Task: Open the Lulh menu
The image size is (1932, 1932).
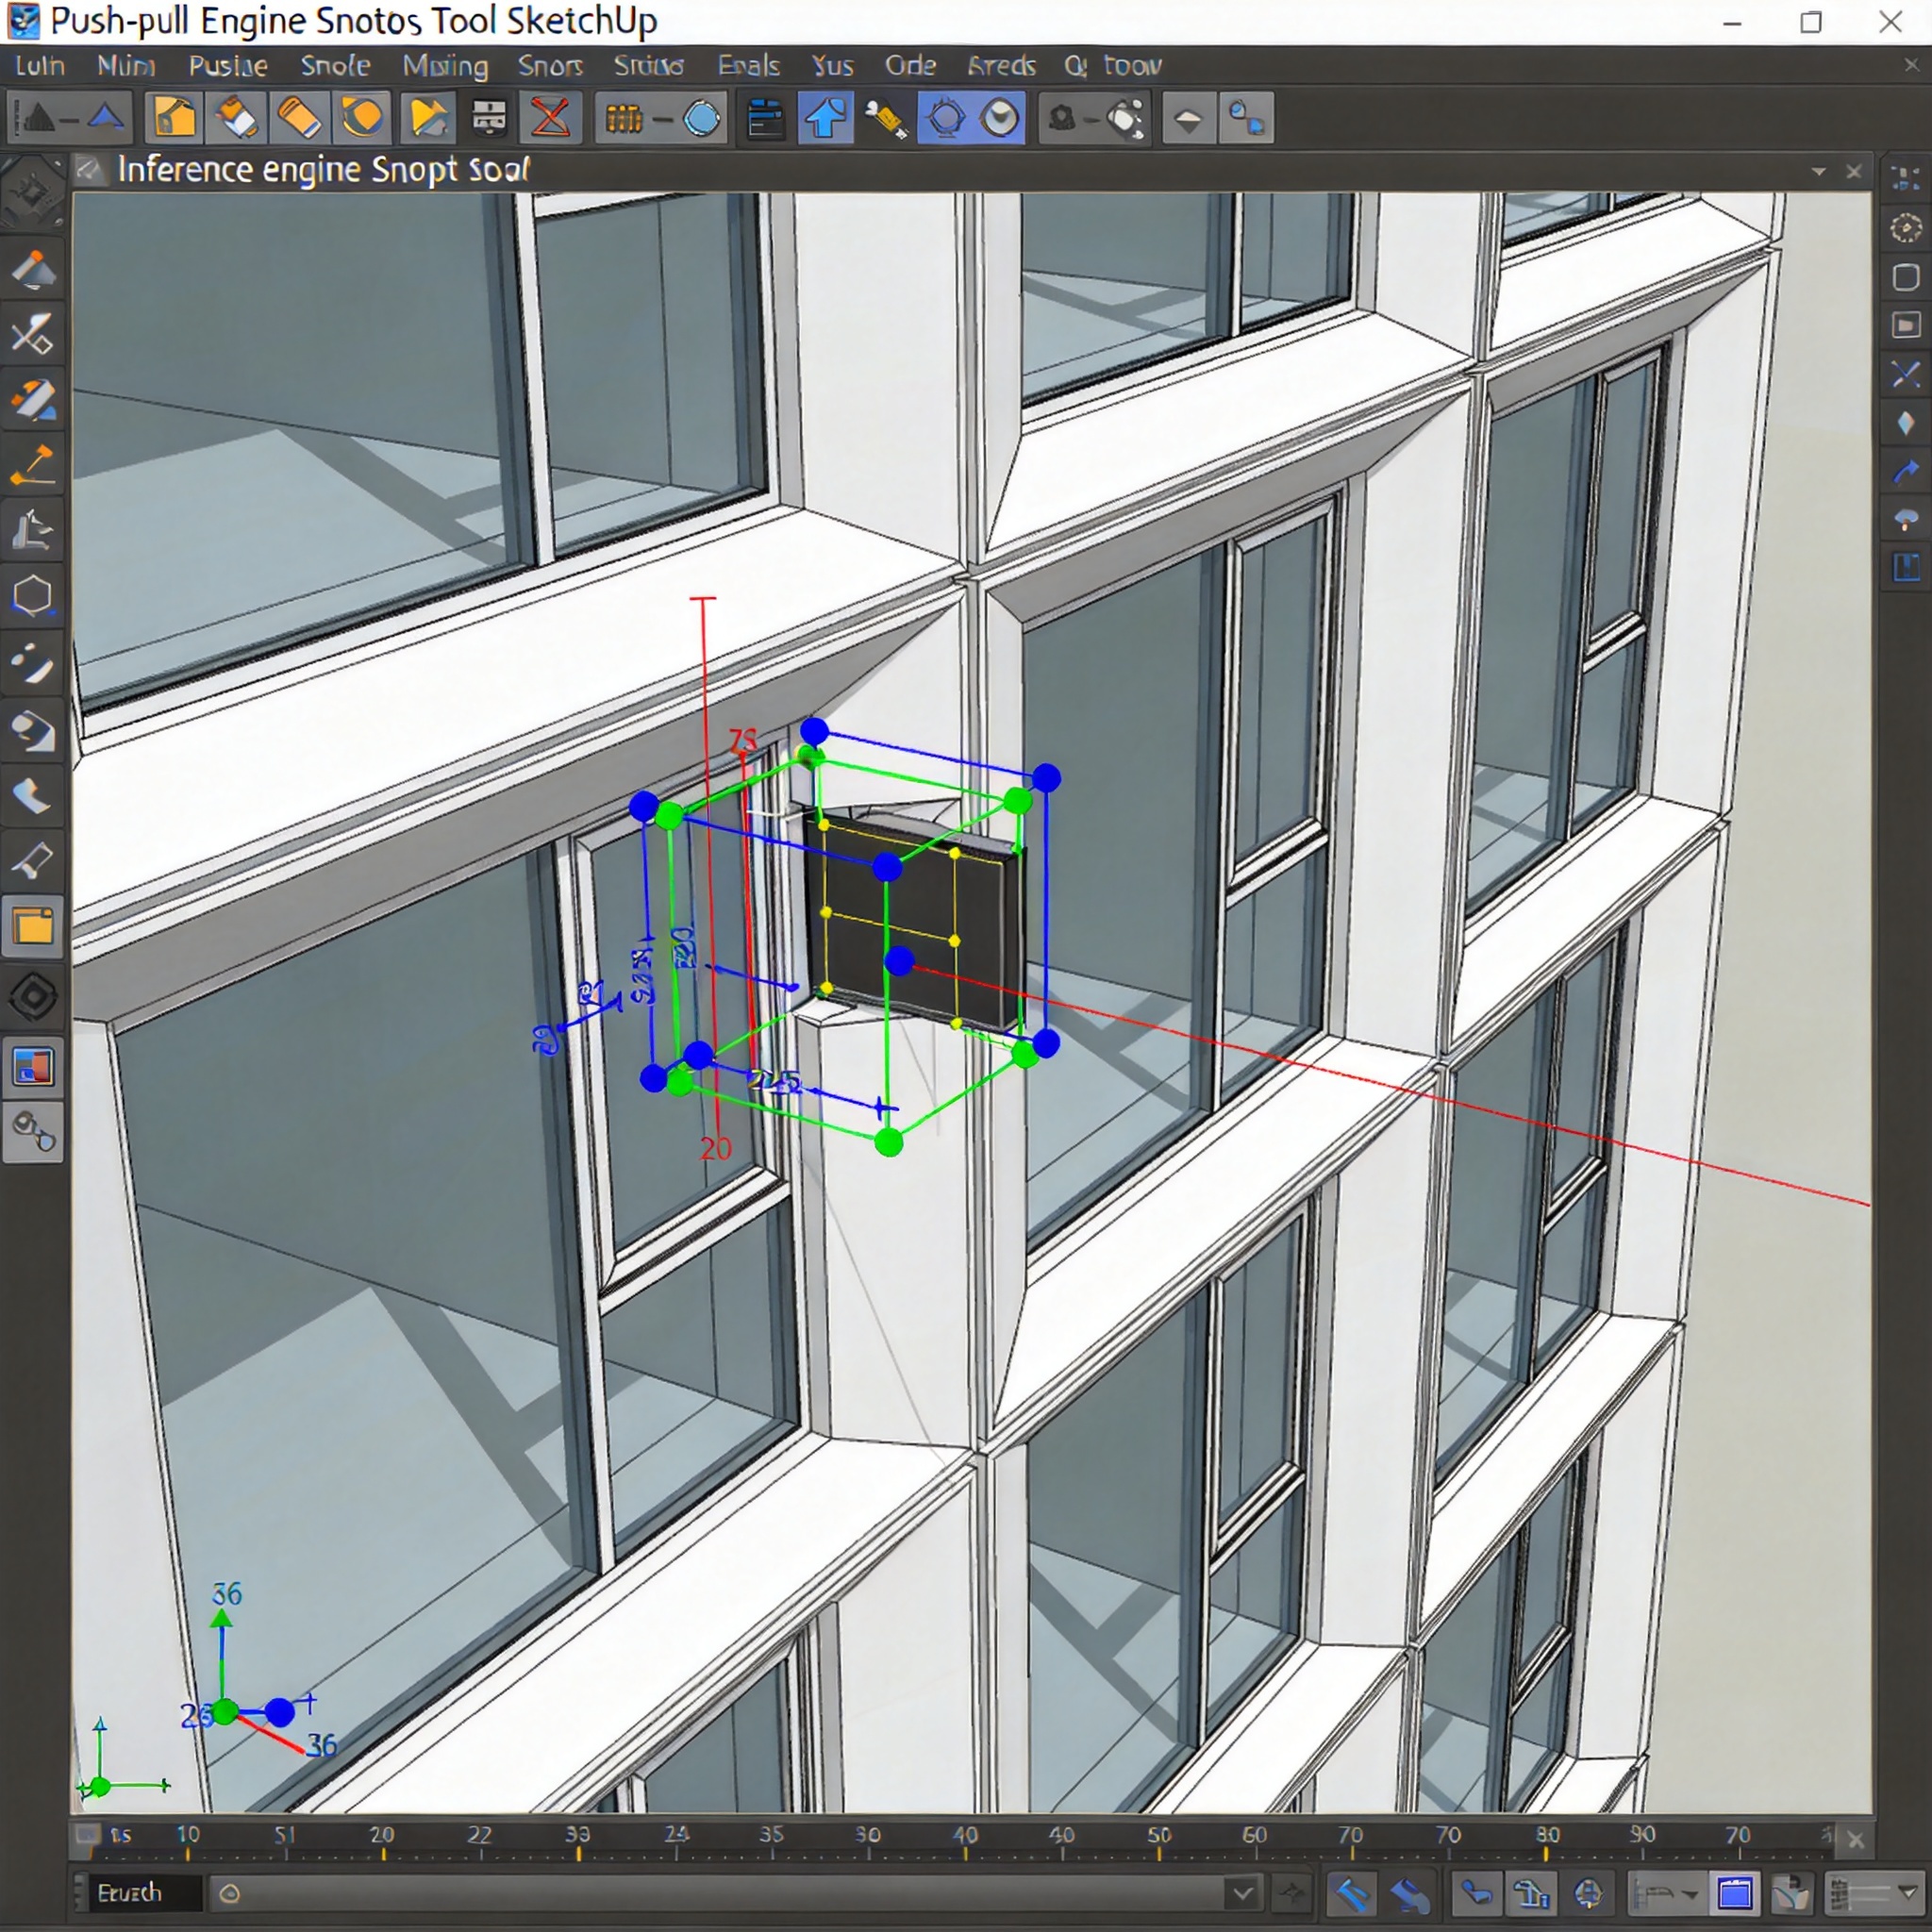Action: coord(40,66)
